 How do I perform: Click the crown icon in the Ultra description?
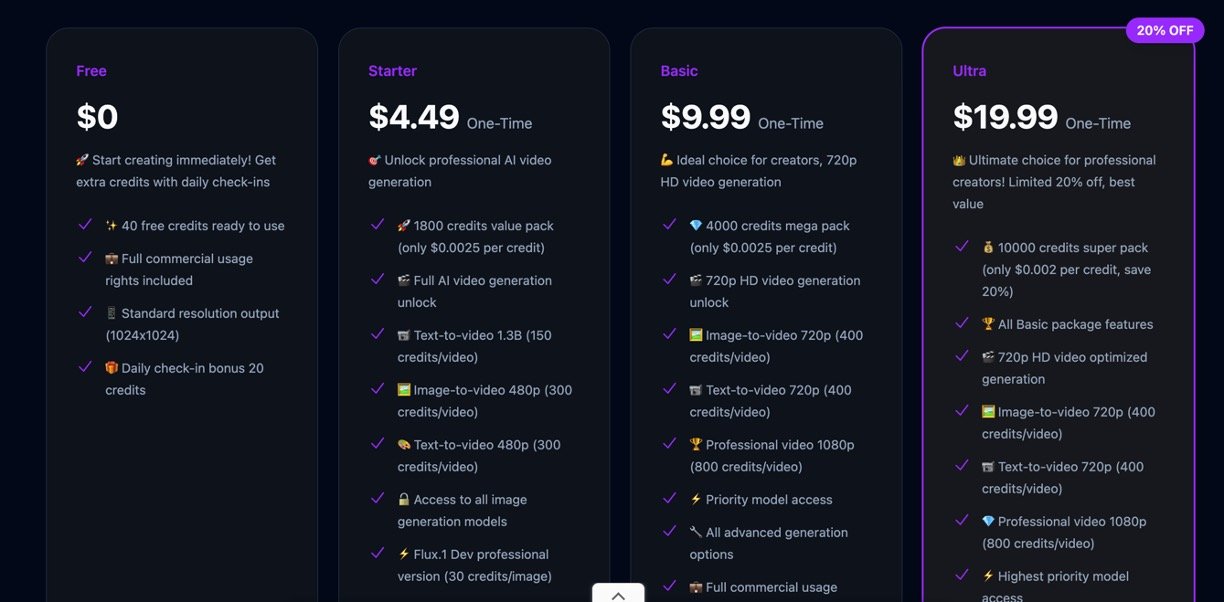pyautogui.click(x=959, y=160)
